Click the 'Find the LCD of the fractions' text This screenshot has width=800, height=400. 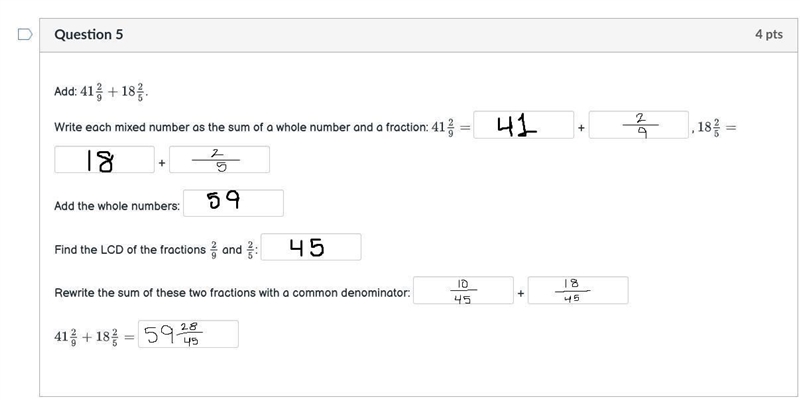(x=130, y=250)
